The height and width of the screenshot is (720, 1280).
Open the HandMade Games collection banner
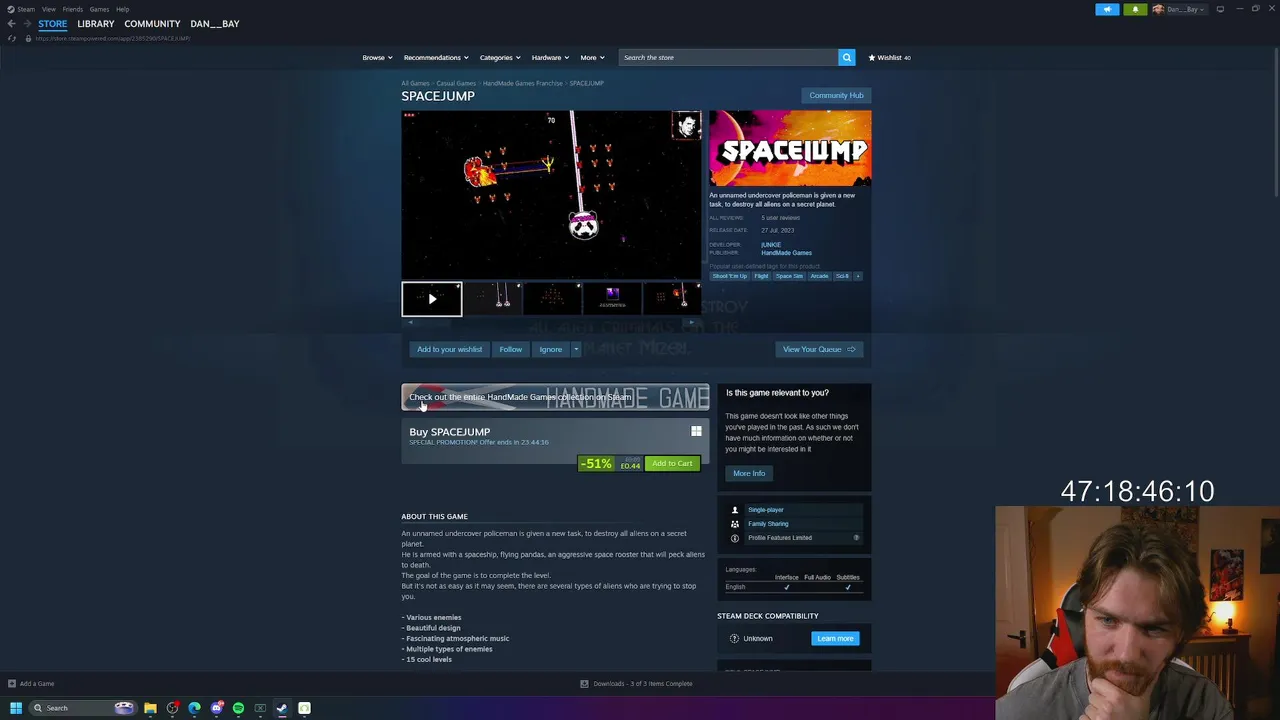click(x=555, y=397)
